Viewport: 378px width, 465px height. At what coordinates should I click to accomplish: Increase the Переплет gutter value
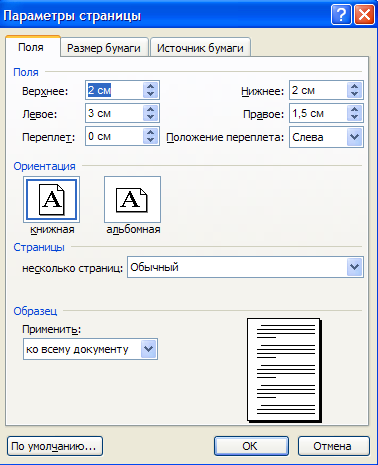(x=150, y=132)
